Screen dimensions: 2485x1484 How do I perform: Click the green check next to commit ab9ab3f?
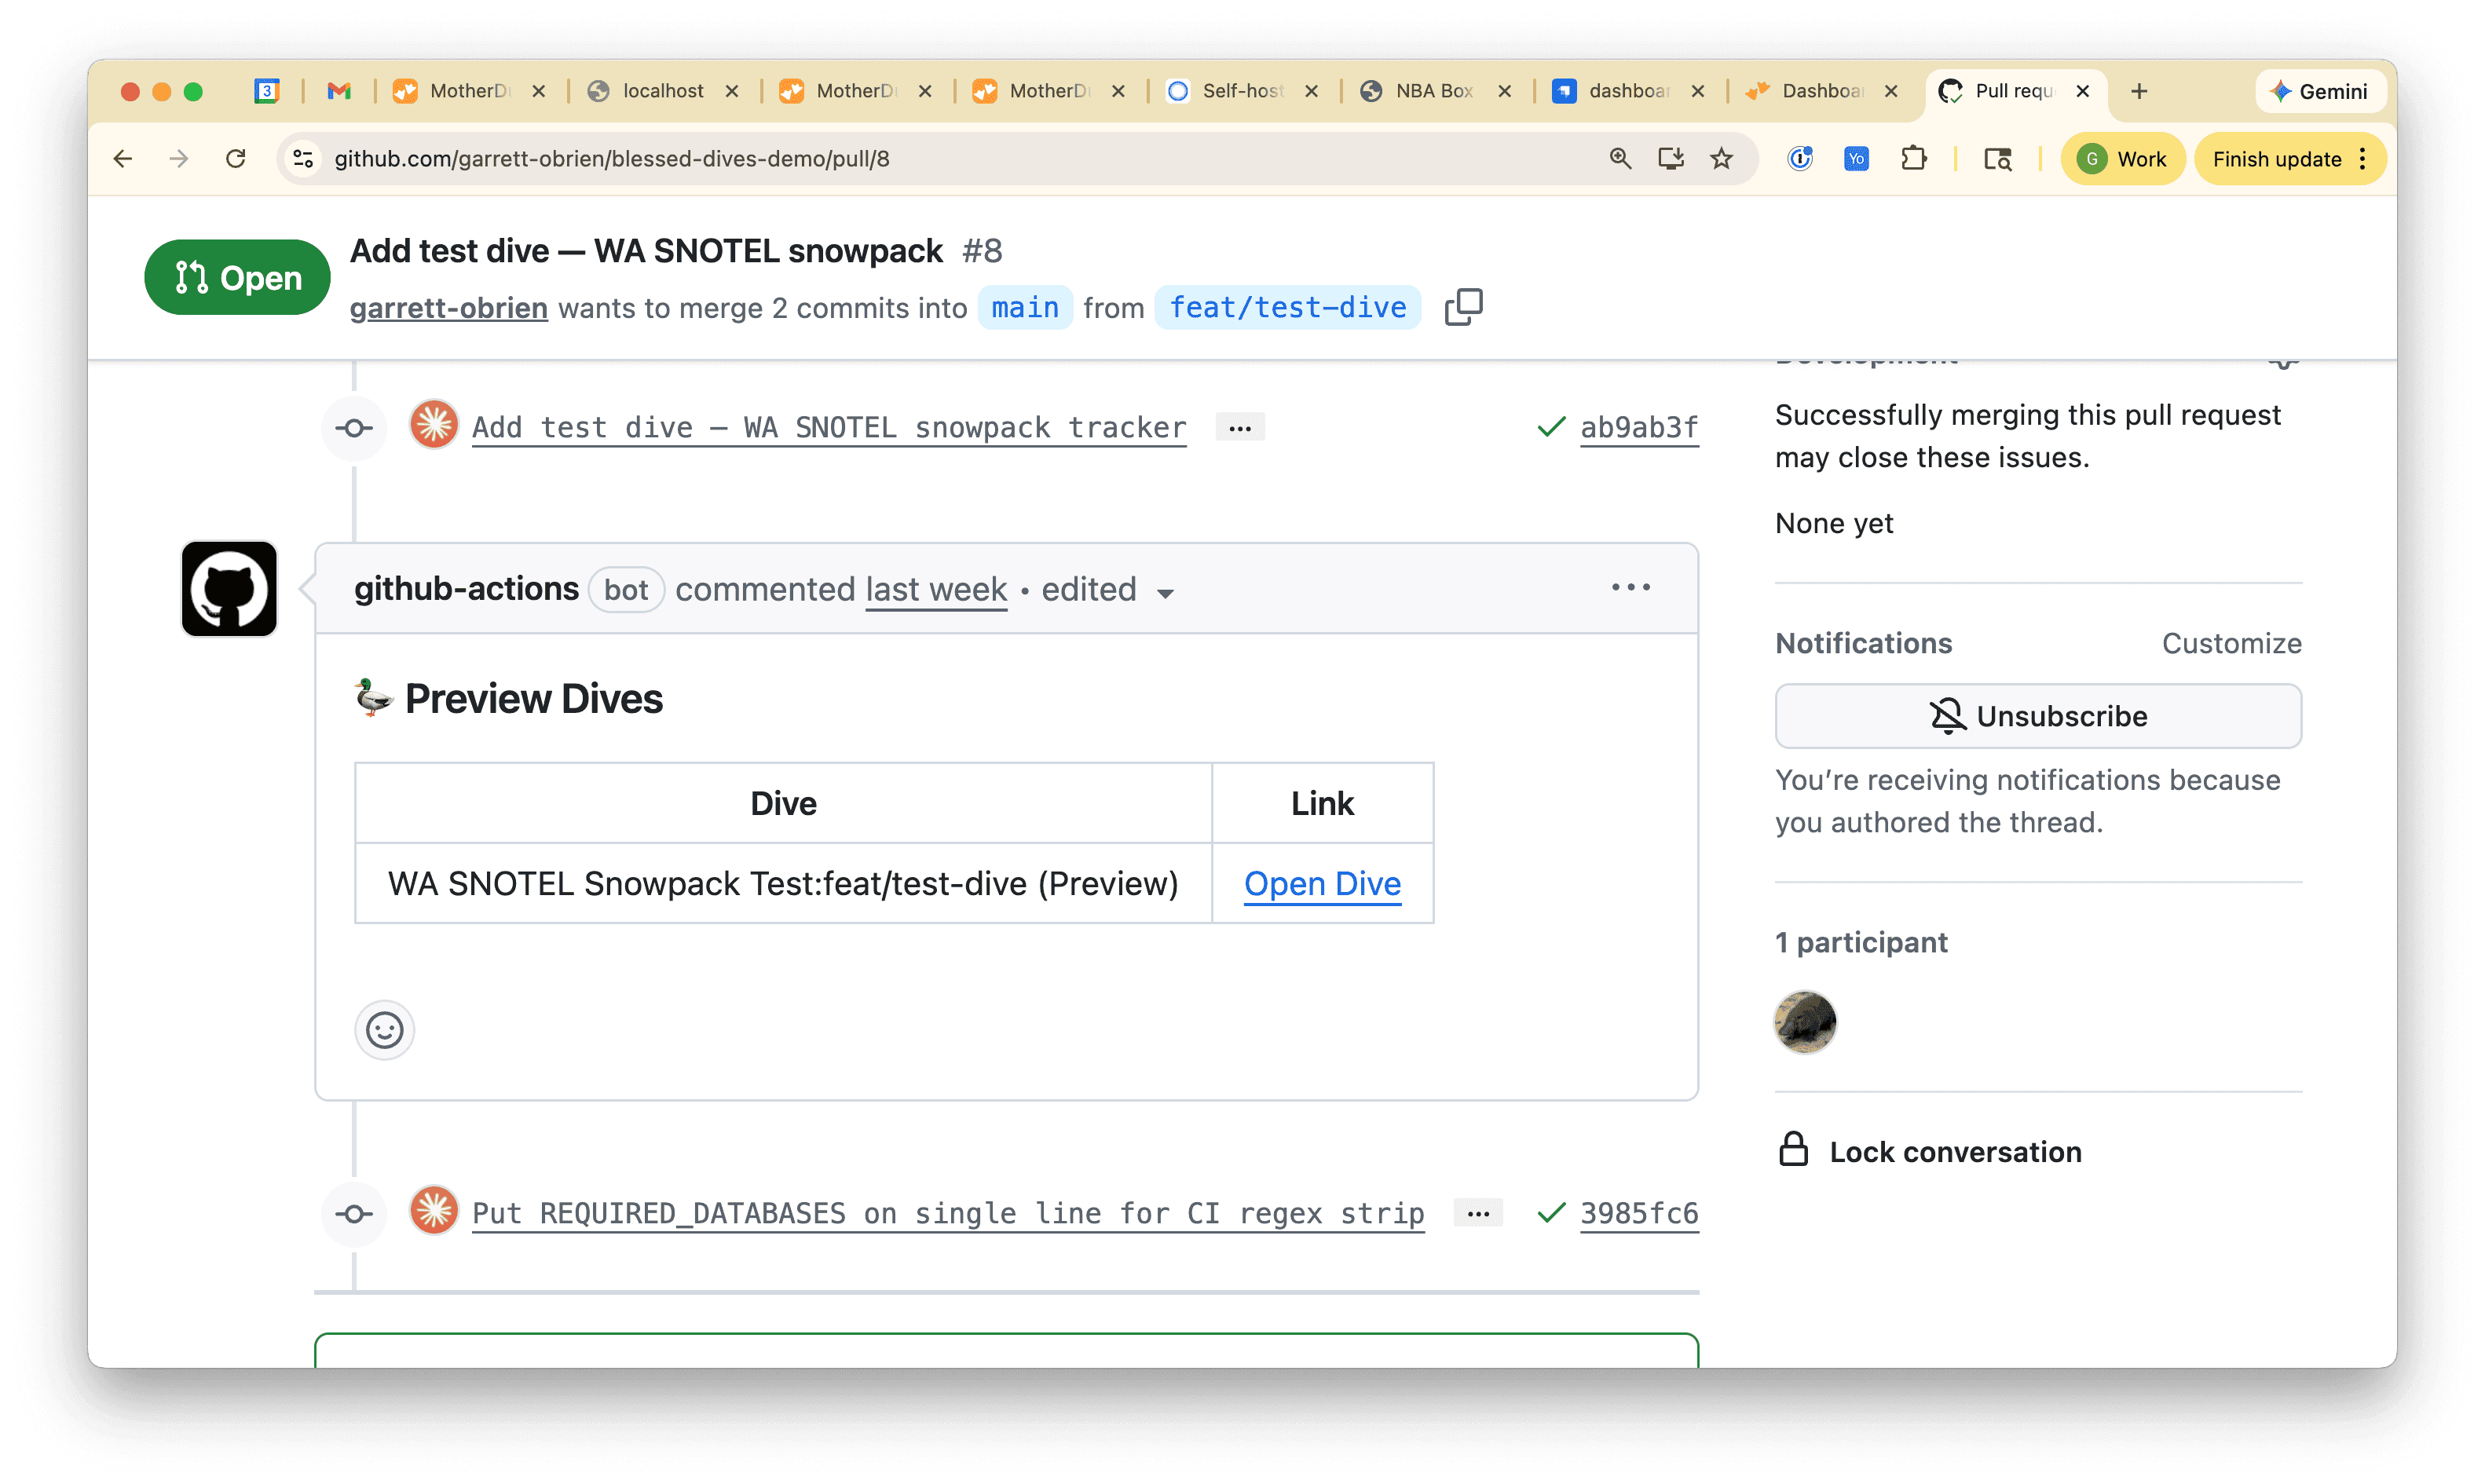pos(1550,427)
